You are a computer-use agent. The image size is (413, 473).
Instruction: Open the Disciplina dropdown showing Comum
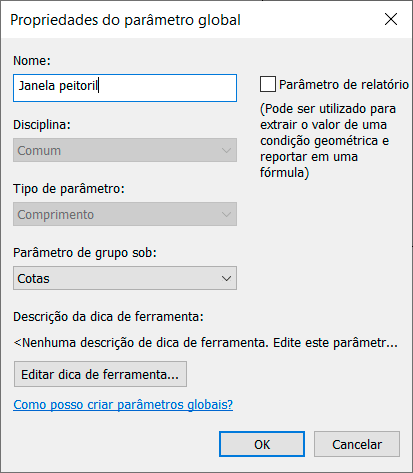125,150
